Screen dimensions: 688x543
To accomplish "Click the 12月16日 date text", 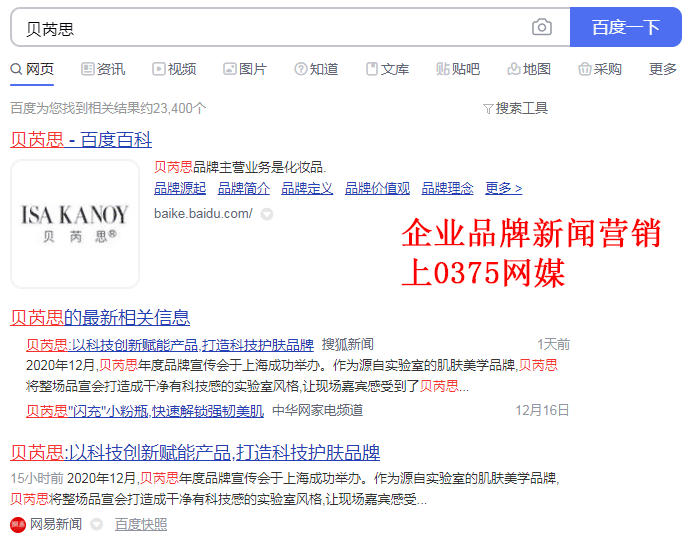I will [x=542, y=411].
